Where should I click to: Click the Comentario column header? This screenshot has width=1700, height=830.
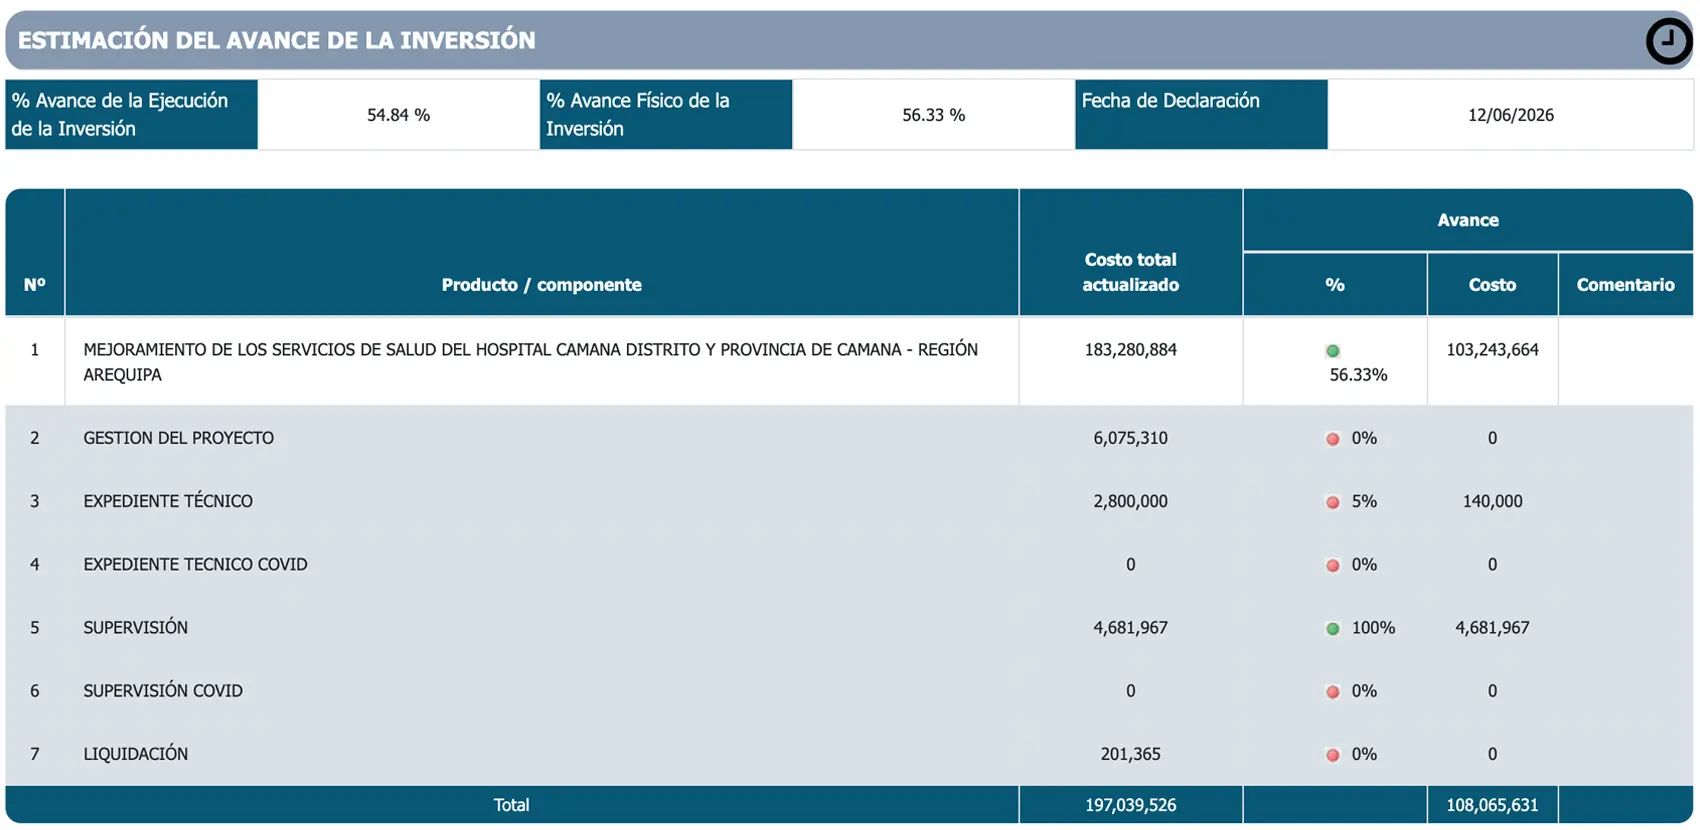[1625, 285]
